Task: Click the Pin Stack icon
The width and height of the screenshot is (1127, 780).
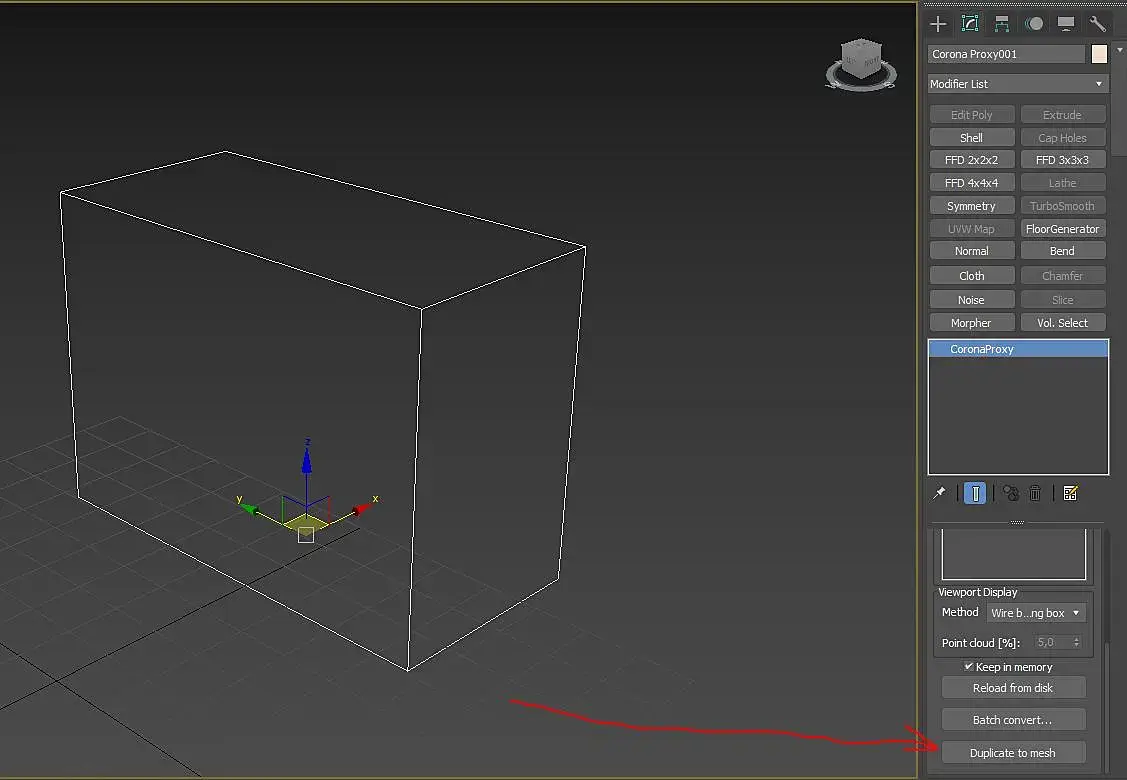Action: click(939, 493)
